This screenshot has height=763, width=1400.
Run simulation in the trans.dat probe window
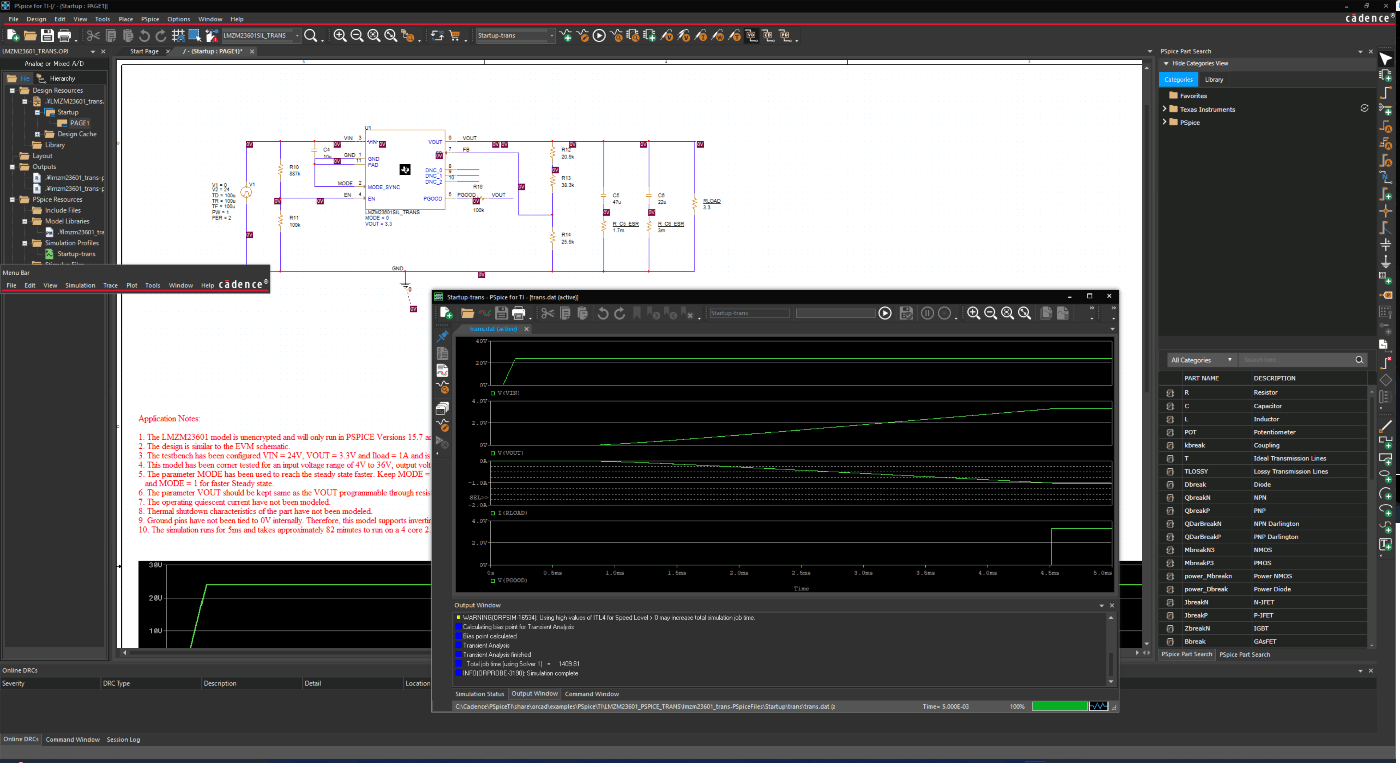point(884,313)
